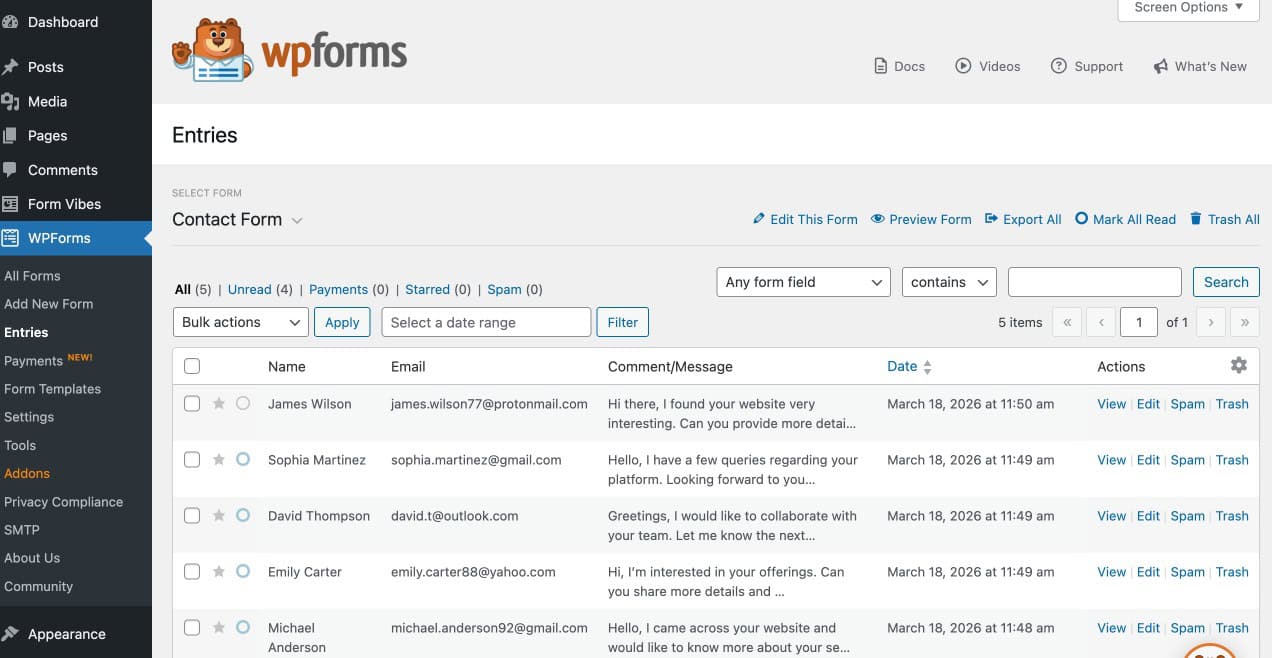Click the Filter button

point(622,322)
